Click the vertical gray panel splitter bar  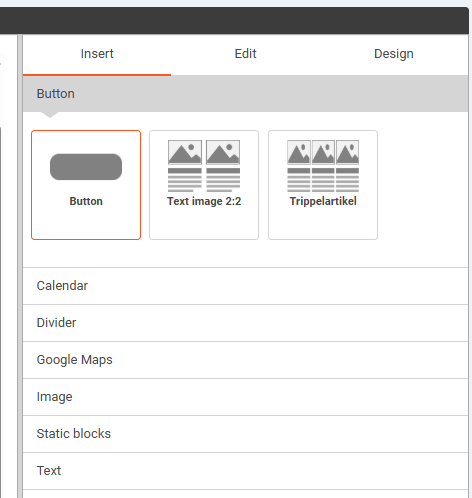tap(20, 266)
